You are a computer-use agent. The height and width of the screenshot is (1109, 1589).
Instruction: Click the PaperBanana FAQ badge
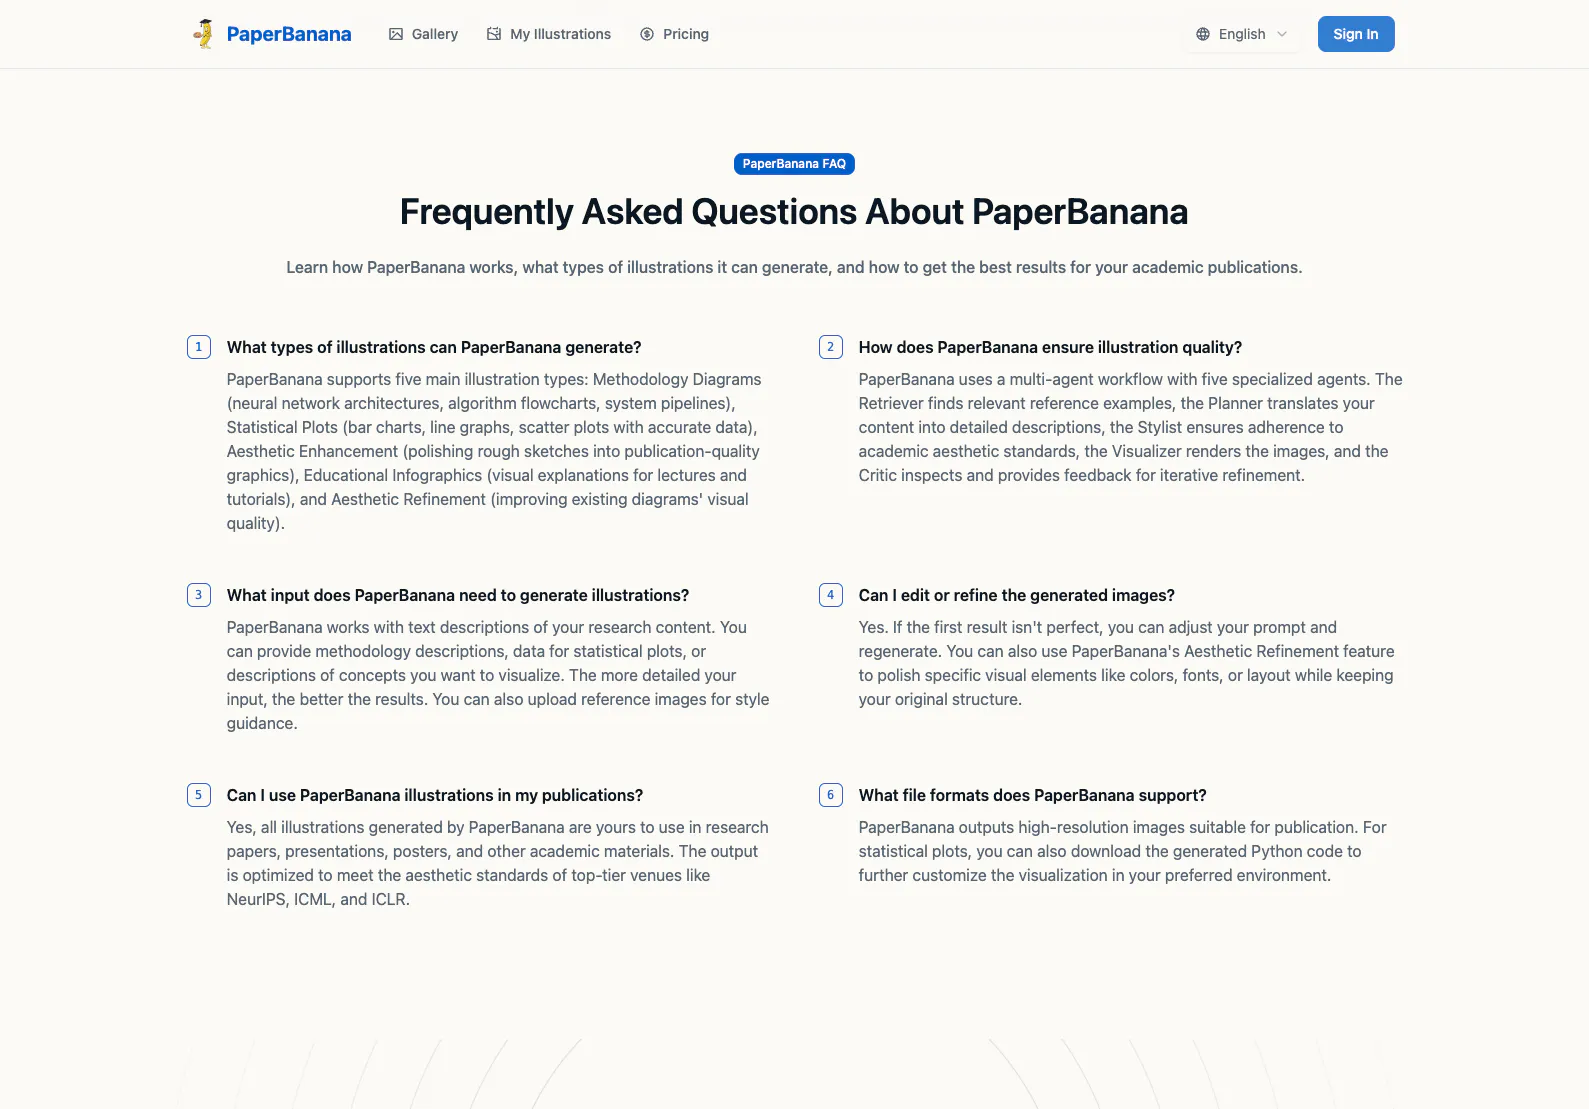coord(794,164)
